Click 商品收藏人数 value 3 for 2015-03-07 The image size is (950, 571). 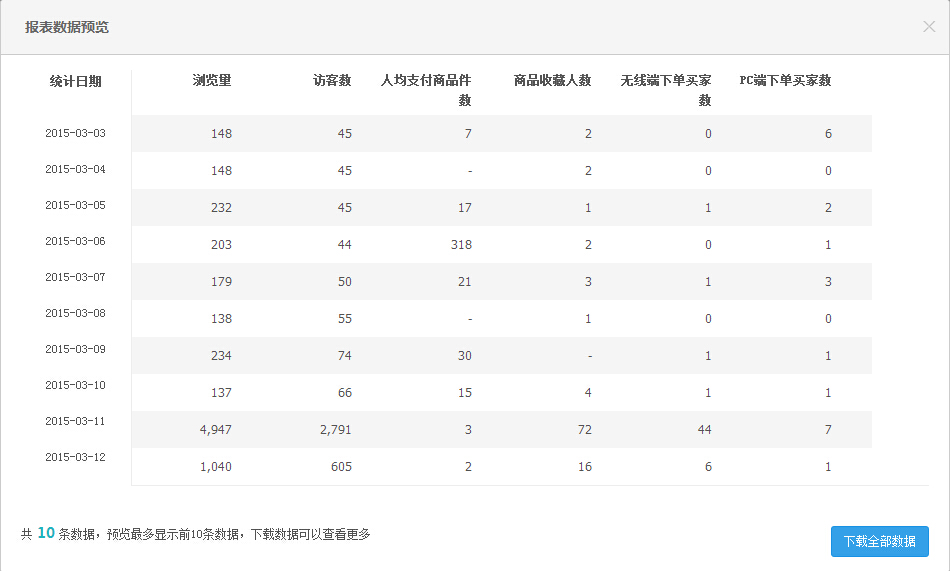click(588, 281)
